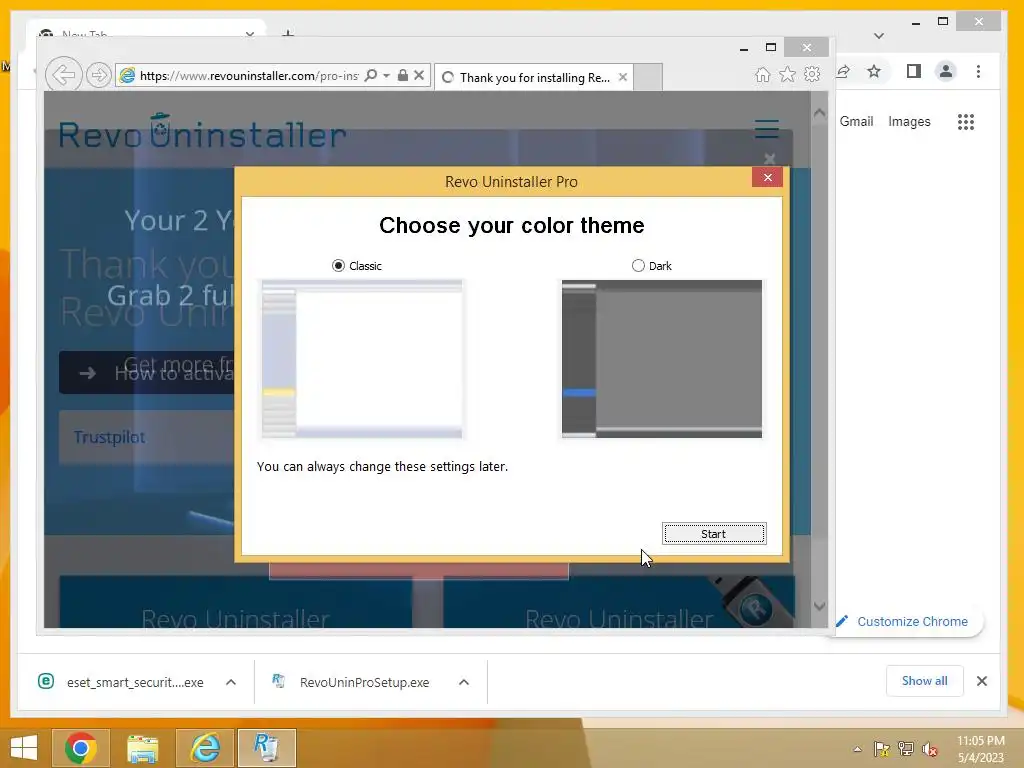
Task: Open Revo Uninstaller taskbar icon
Action: tap(266, 748)
